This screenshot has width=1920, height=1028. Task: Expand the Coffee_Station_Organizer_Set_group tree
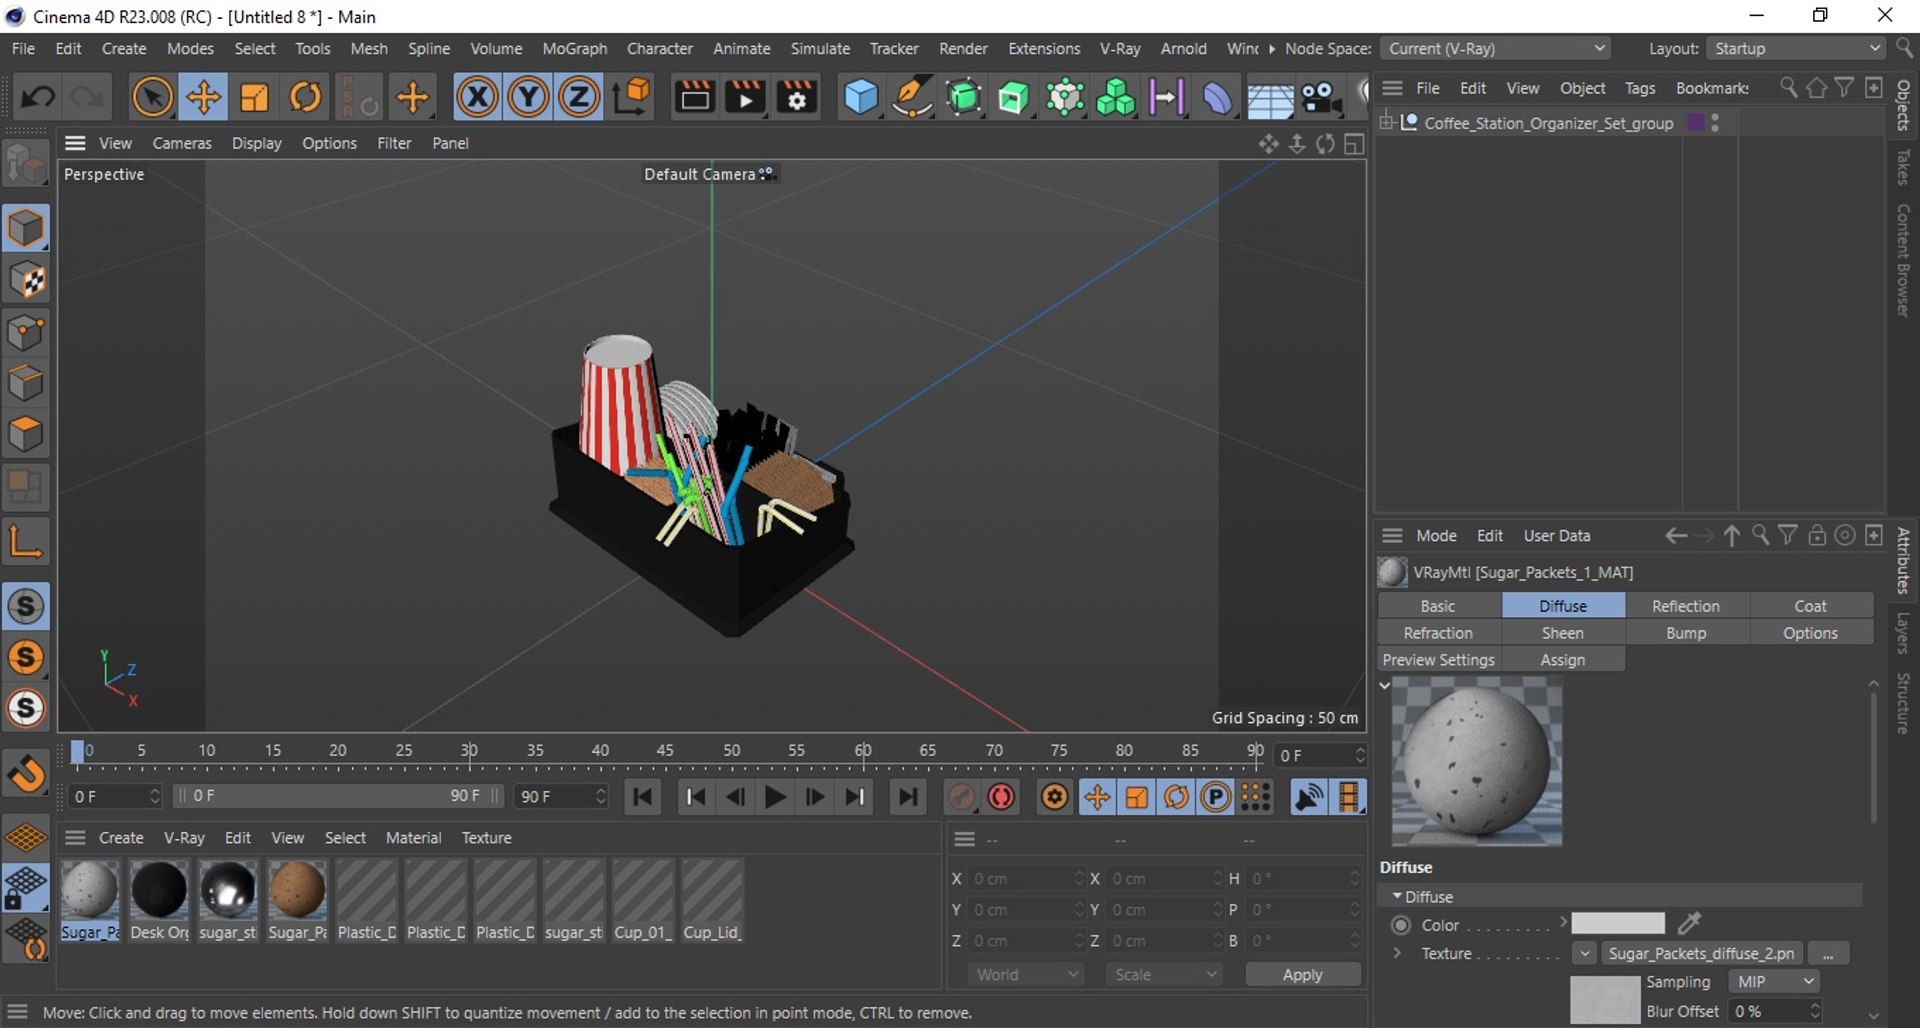click(1387, 122)
